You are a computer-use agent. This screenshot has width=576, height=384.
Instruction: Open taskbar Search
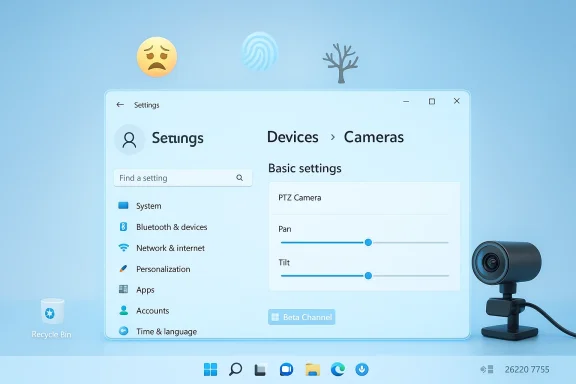point(235,369)
